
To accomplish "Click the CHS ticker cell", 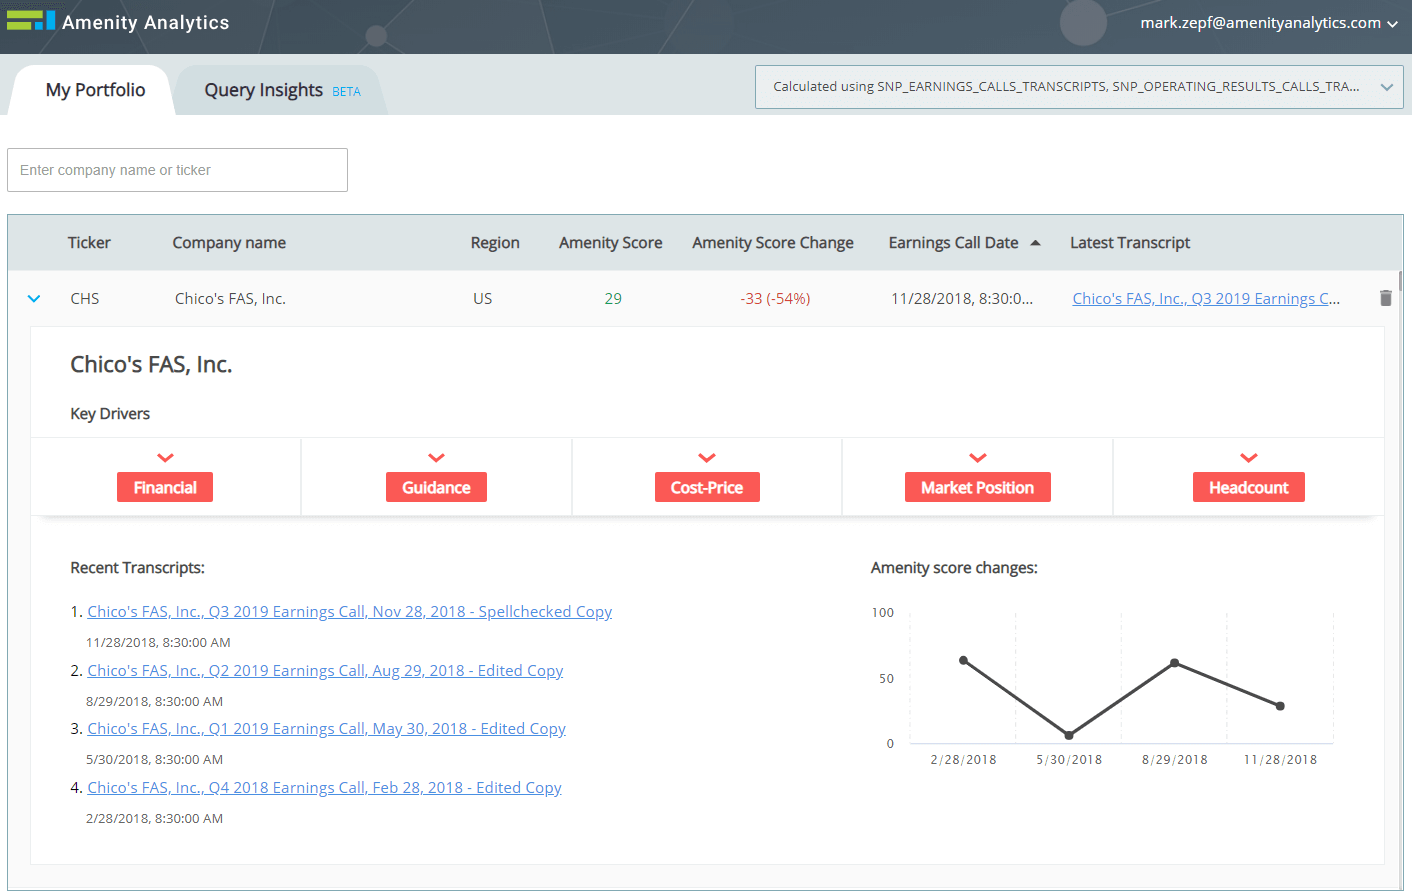I will point(85,298).
